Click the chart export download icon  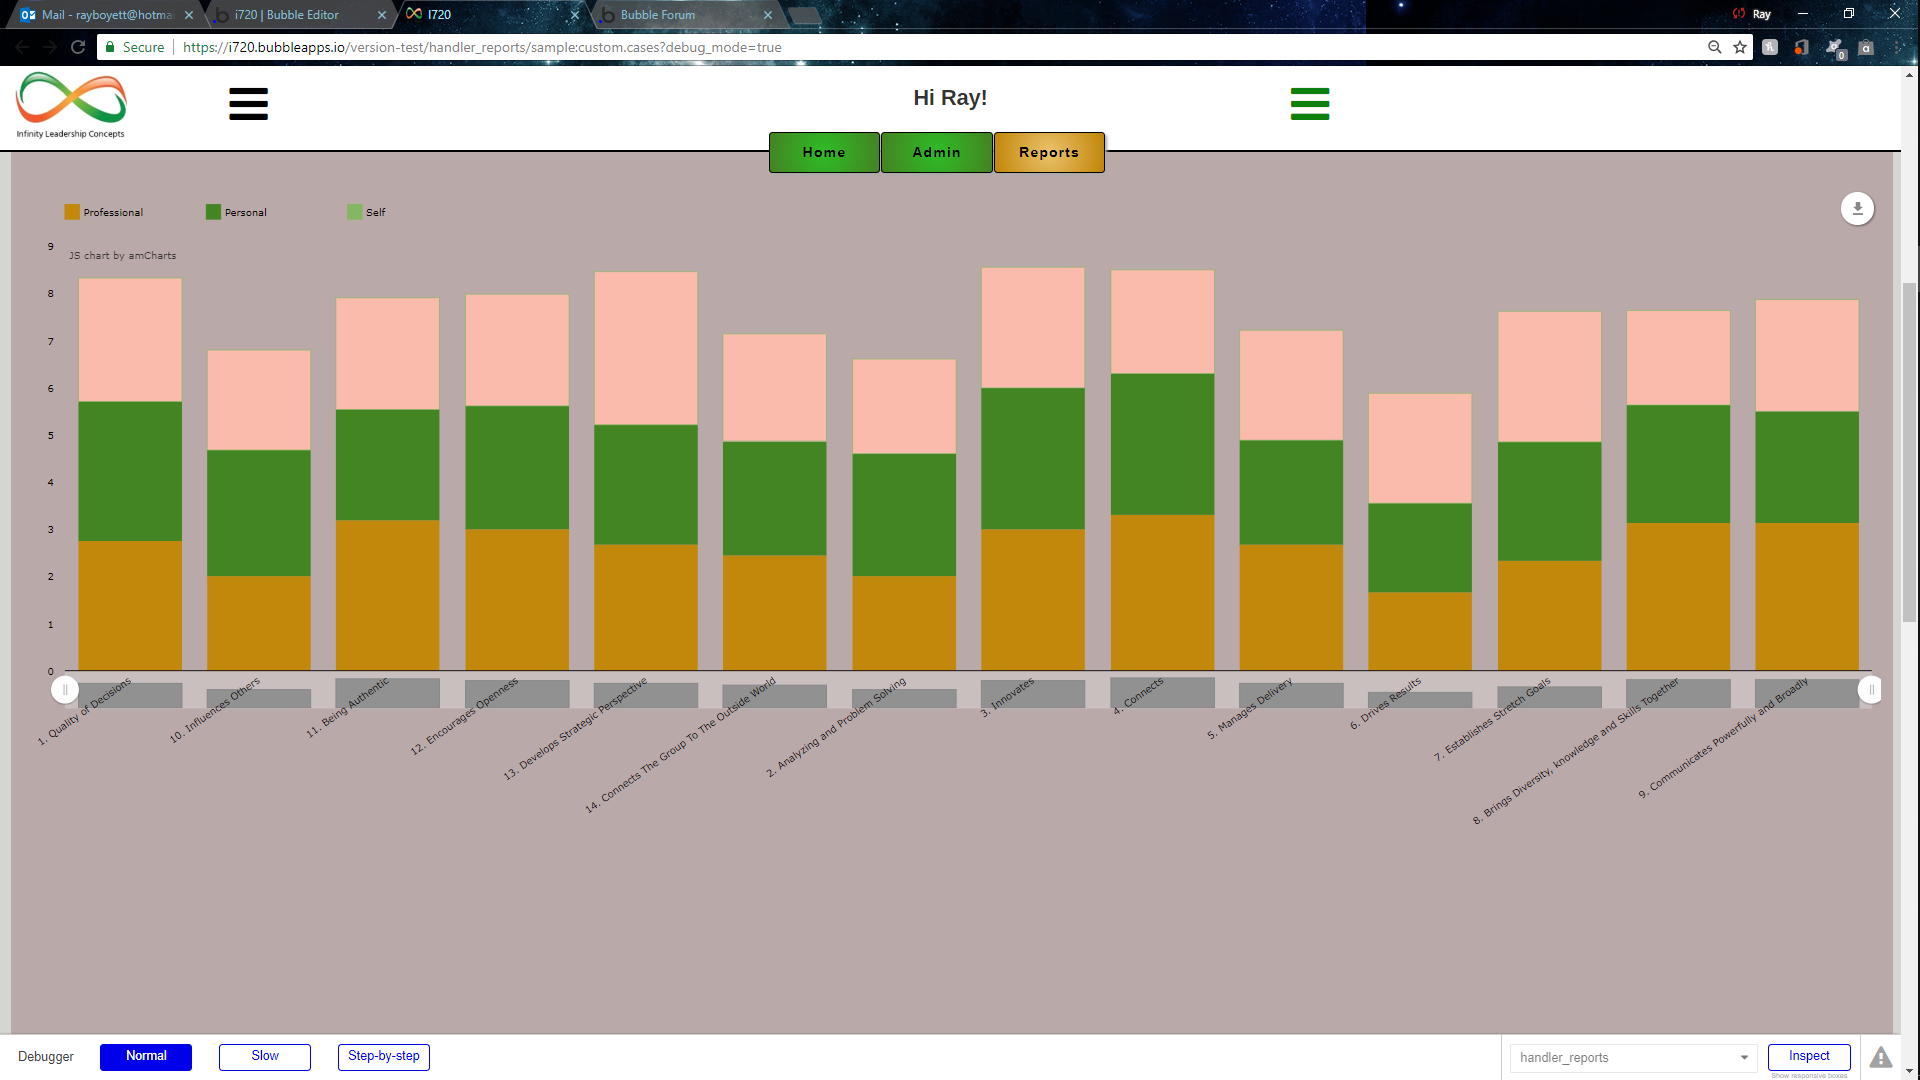[x=1857, y=209]
